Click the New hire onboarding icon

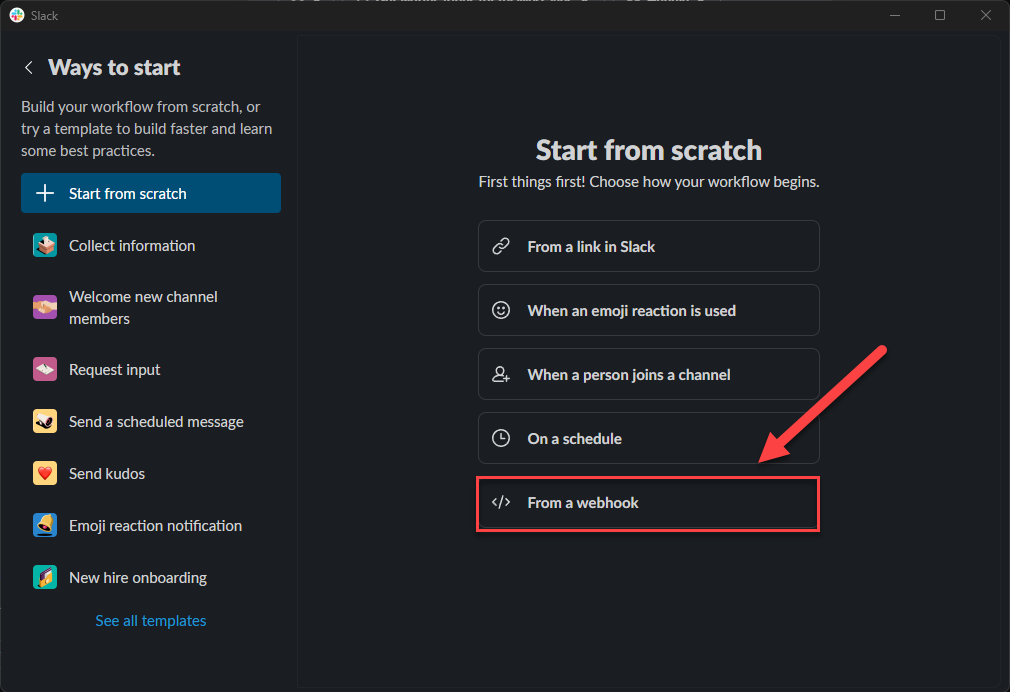click(45, 578)
